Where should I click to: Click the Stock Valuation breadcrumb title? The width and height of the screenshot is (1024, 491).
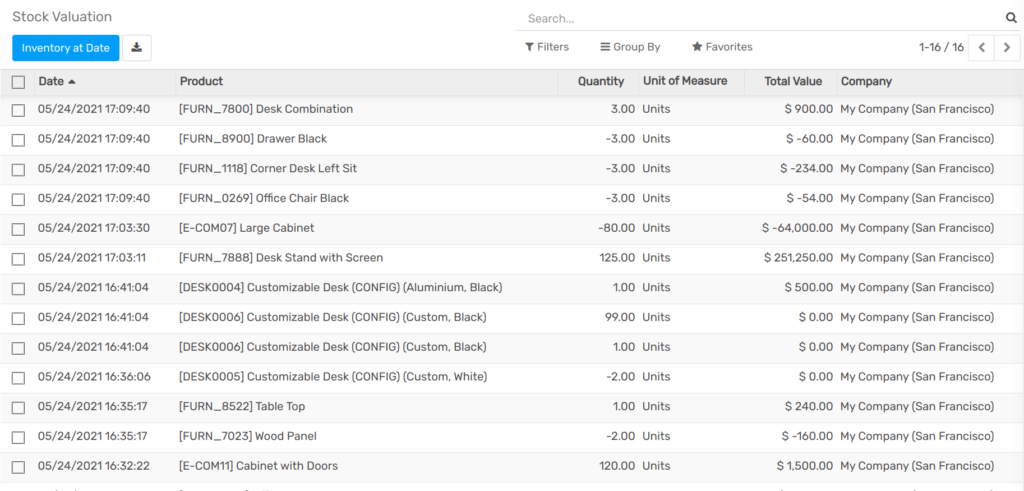62,17
